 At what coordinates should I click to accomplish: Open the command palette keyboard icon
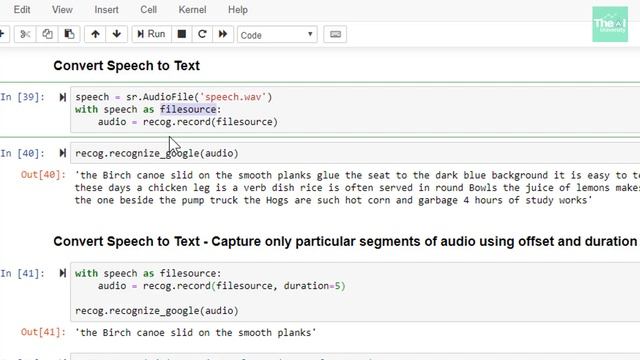click(335, 34)
